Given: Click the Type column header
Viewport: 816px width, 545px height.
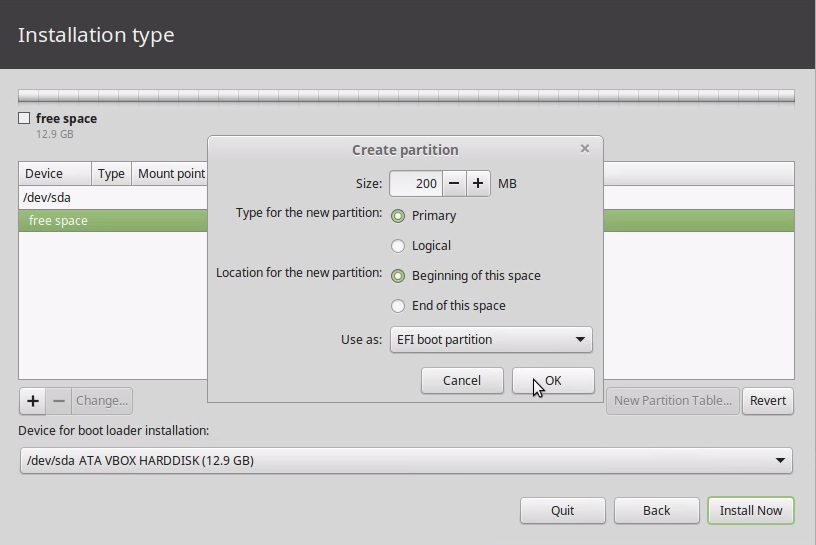Looking at the screenshot, I should point(111,173).
